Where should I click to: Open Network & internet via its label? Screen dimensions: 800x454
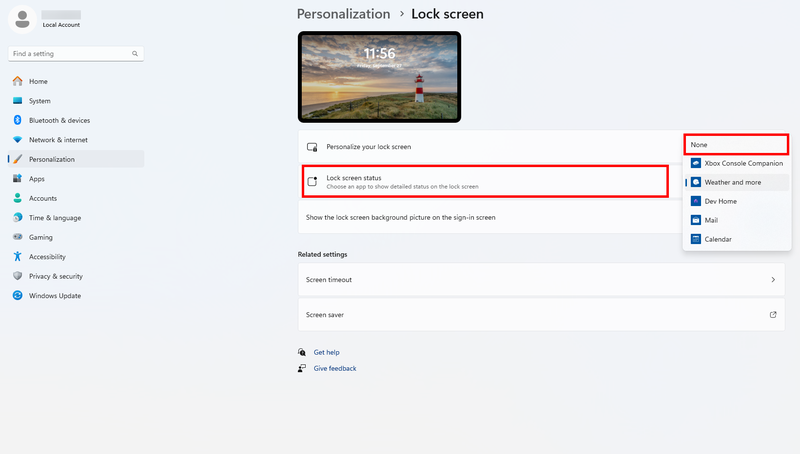click(x=58, y=140)
